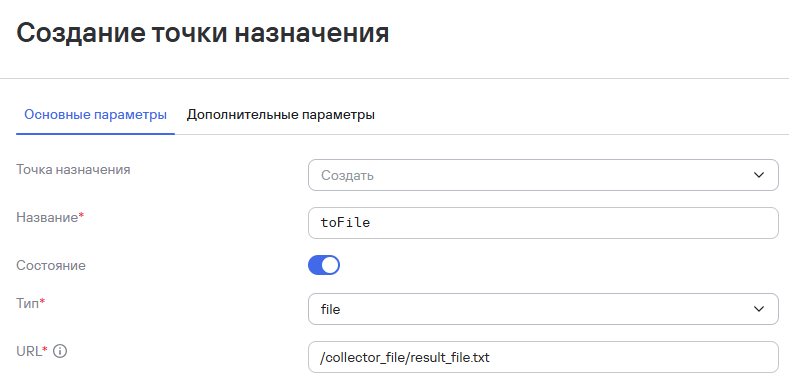
Task: Click the Точка назначения label
Action: 73,170
